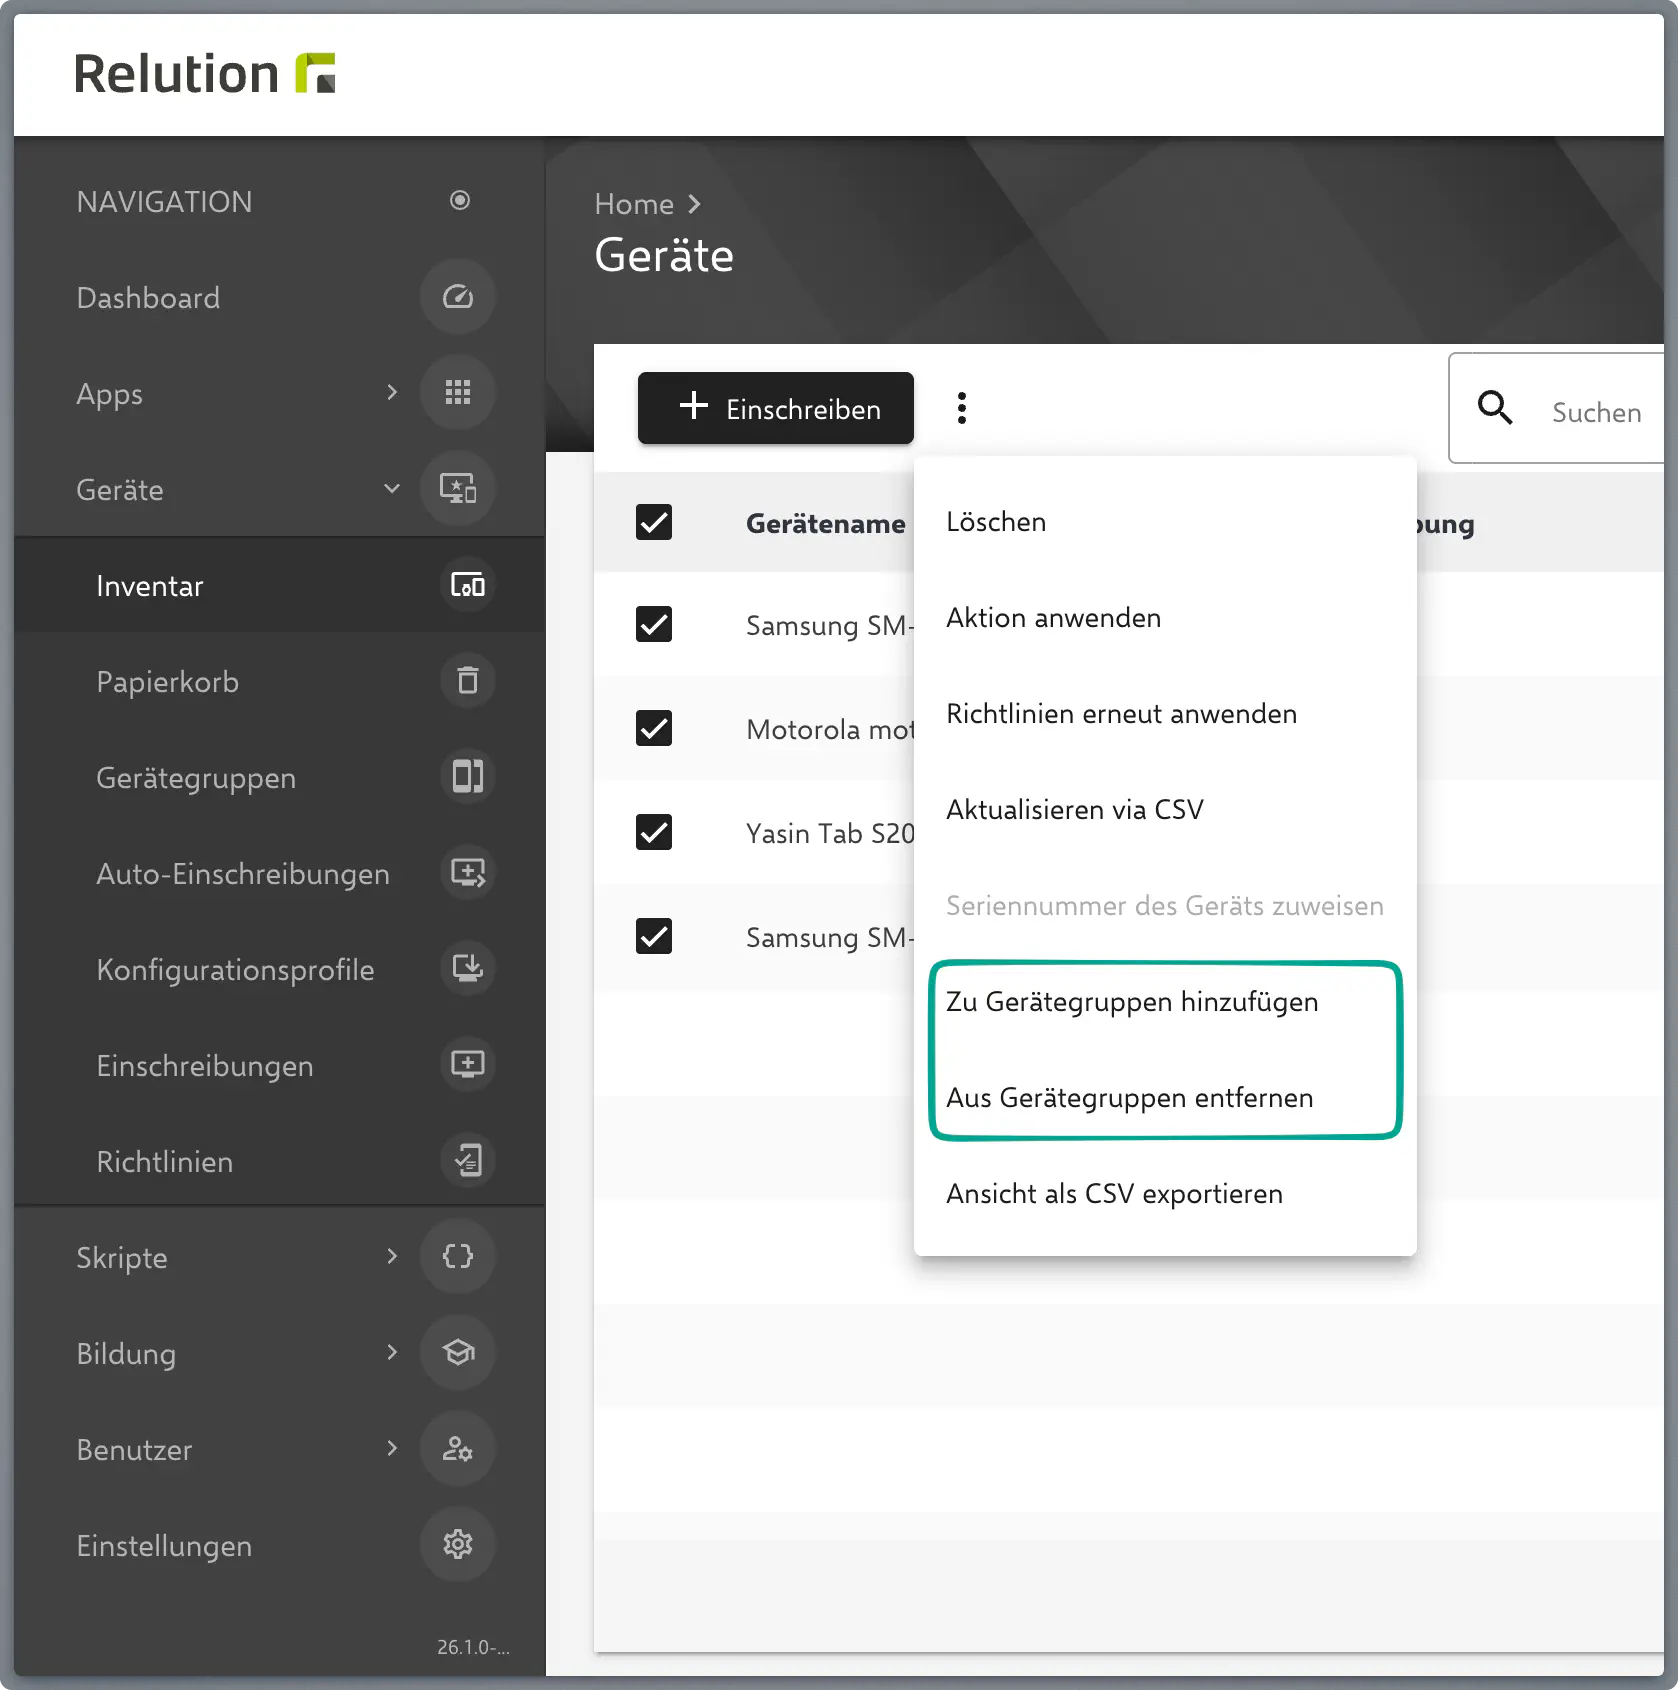The image size is (1678, 1690).
Task: Click the Einschreiben button
Action: click(776, 408)
